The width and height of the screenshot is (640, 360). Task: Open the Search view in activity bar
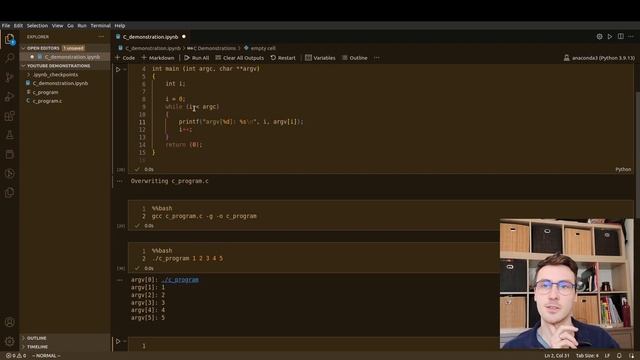[x=9, y=58]
